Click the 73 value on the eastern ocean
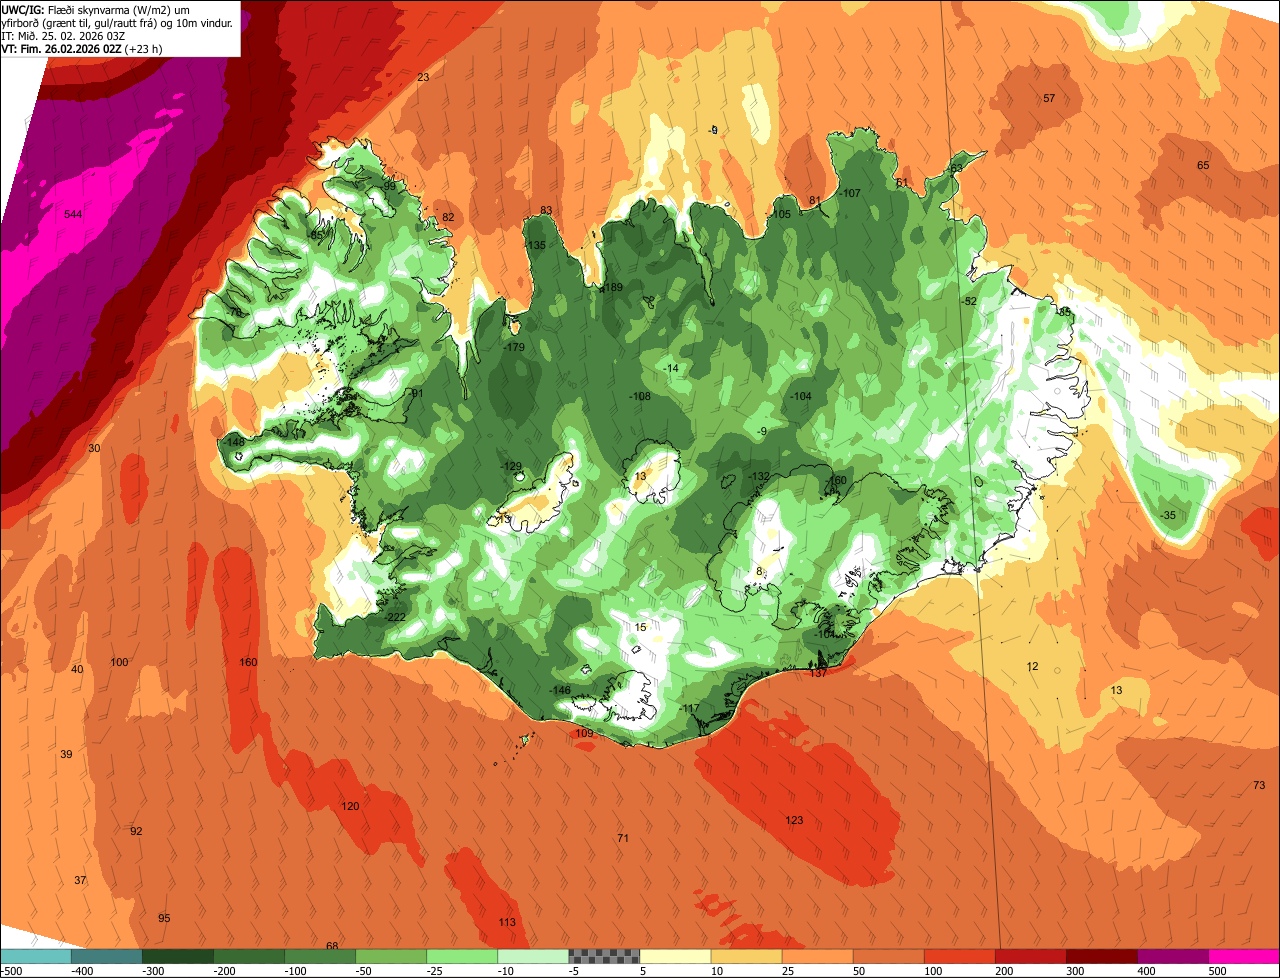The image size is (1280, 978). click(x=1259, y=785)
